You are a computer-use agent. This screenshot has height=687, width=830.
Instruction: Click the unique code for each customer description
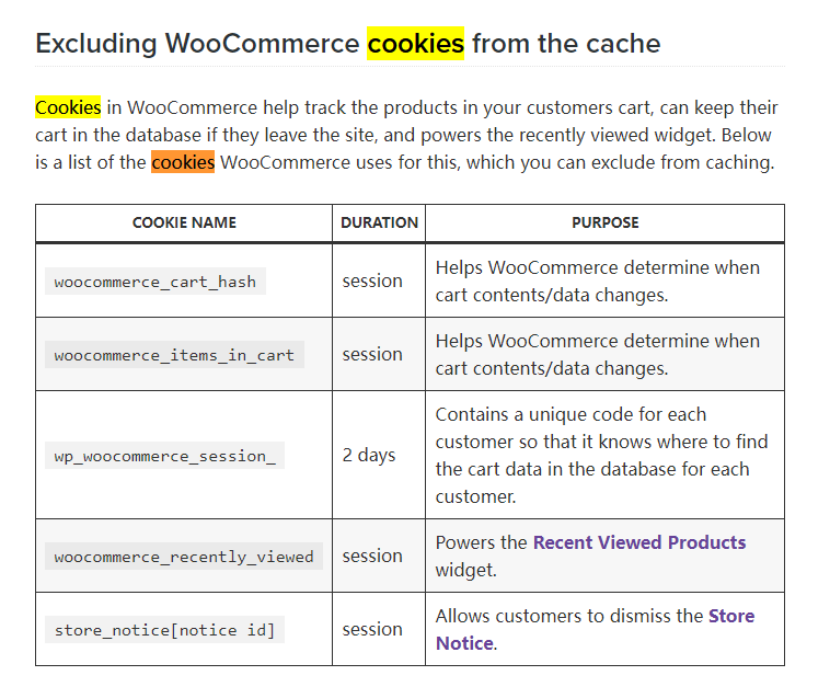602,455
